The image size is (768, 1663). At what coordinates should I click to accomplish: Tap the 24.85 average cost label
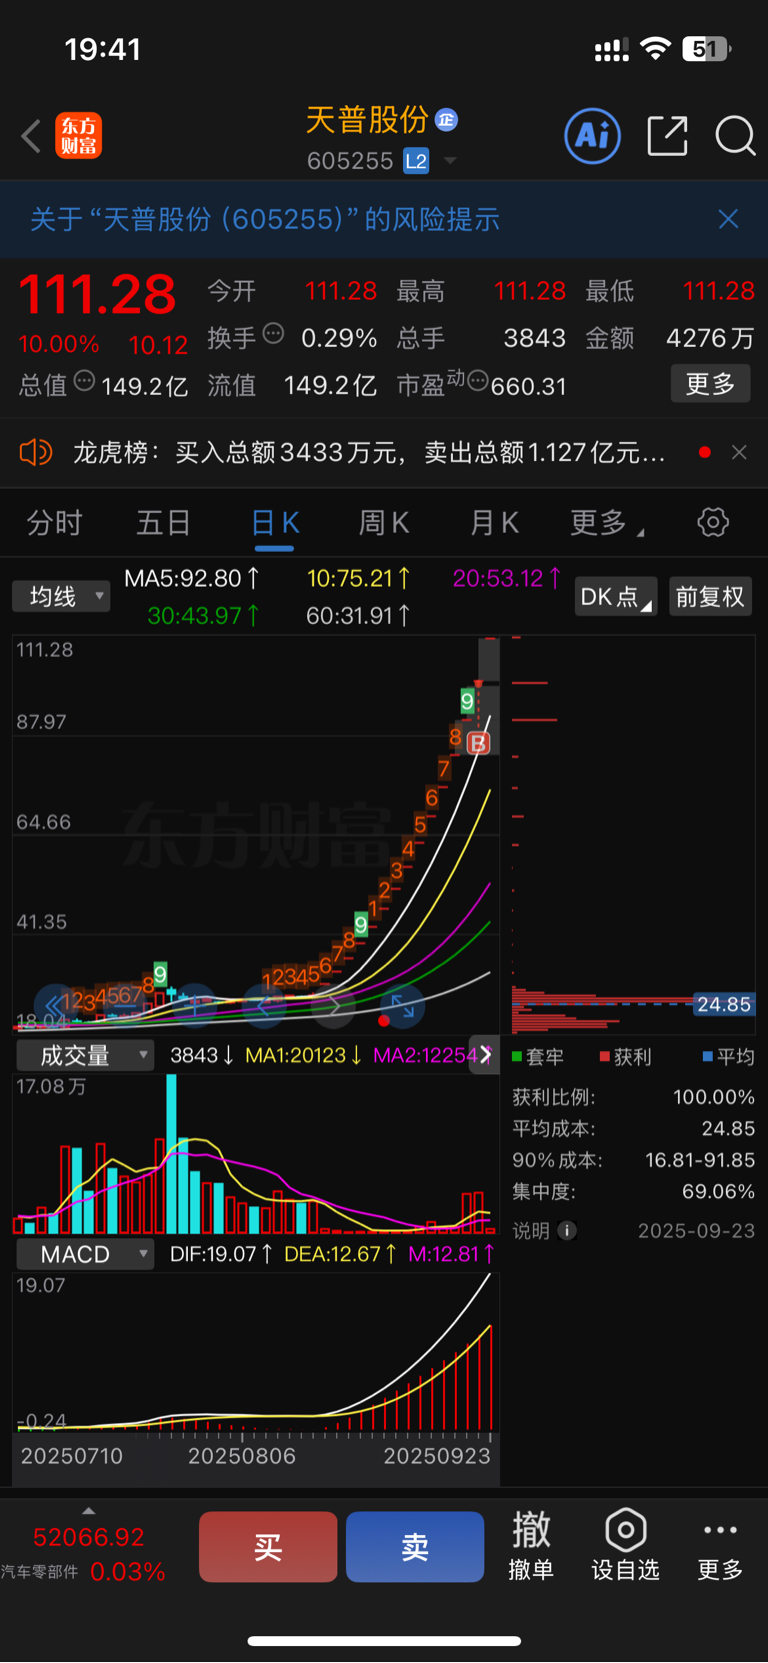pyautogui.click(x=724, y=1004)
